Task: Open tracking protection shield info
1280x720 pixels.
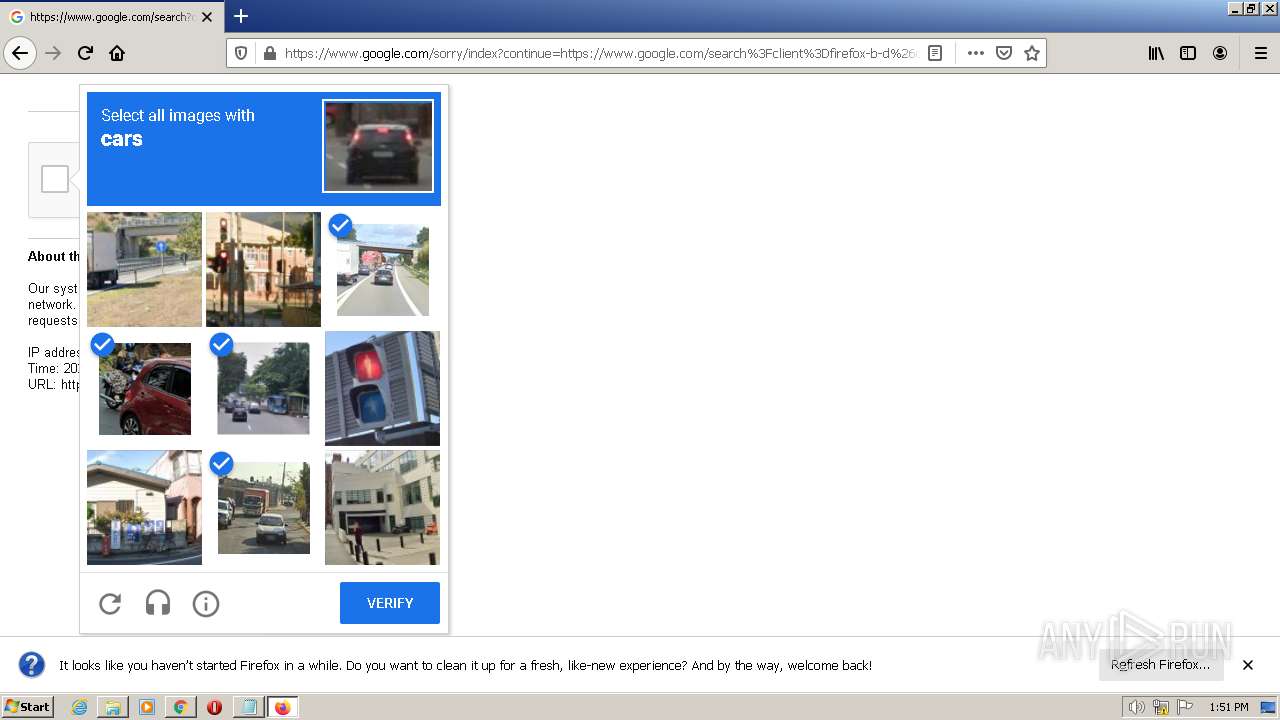Action: click(241, 53)
